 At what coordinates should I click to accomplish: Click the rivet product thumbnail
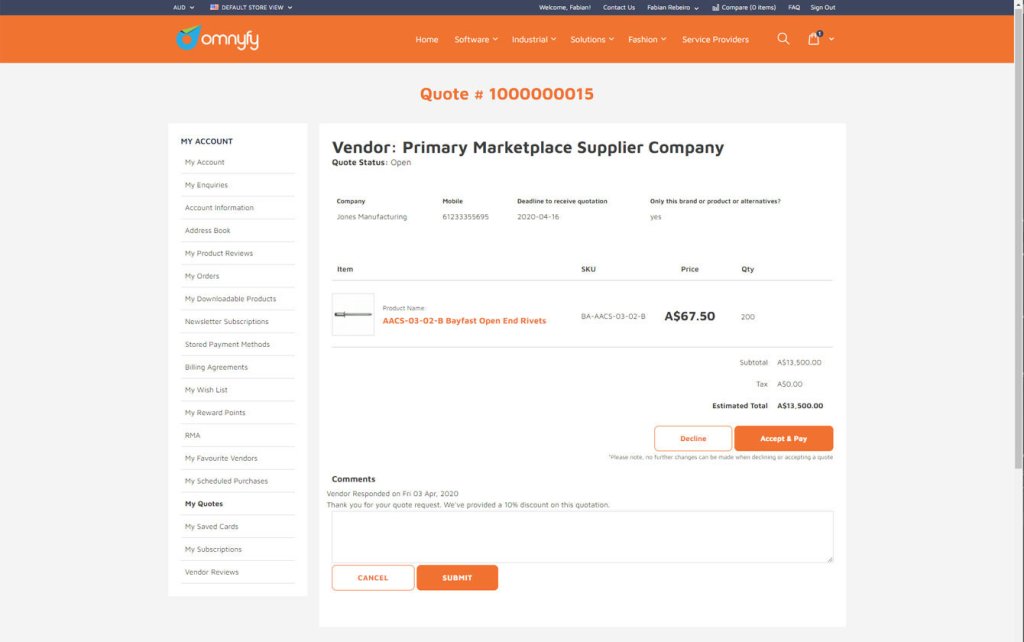click(353, 315)
